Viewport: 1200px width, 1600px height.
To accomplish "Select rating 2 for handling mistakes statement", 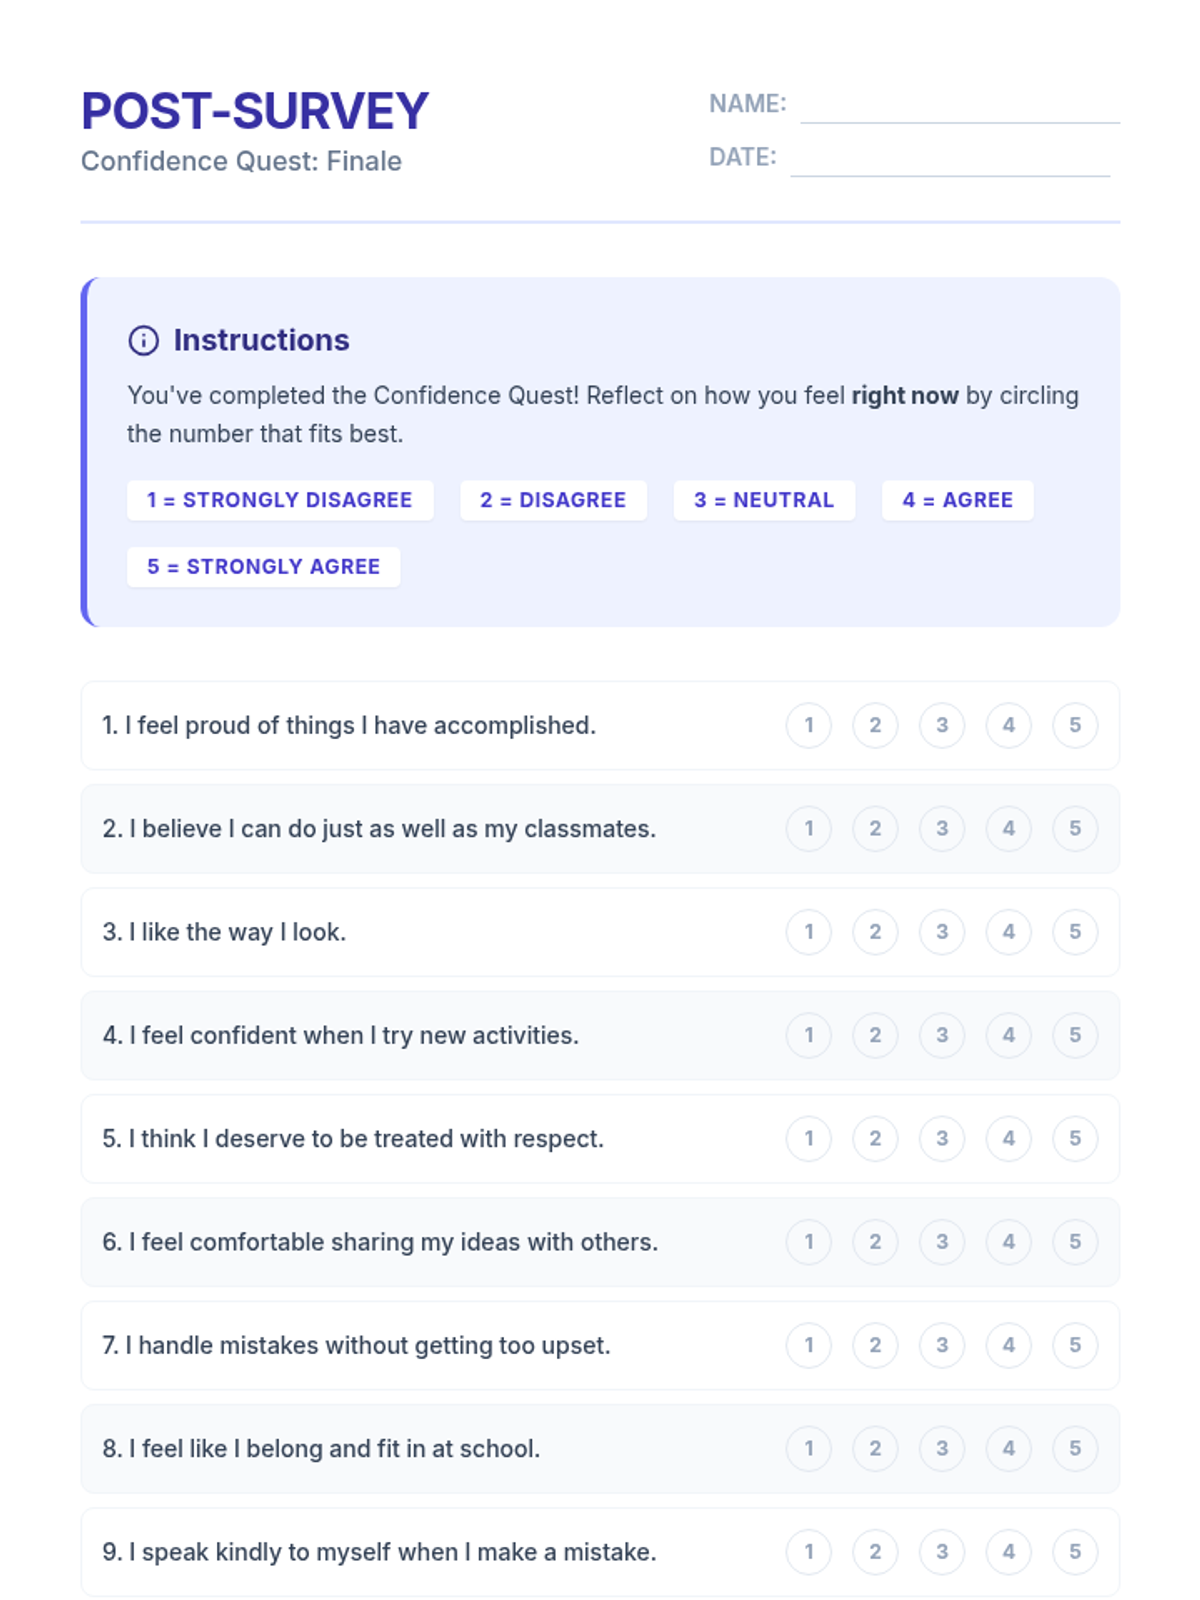I will click(x=875, y=1345).
